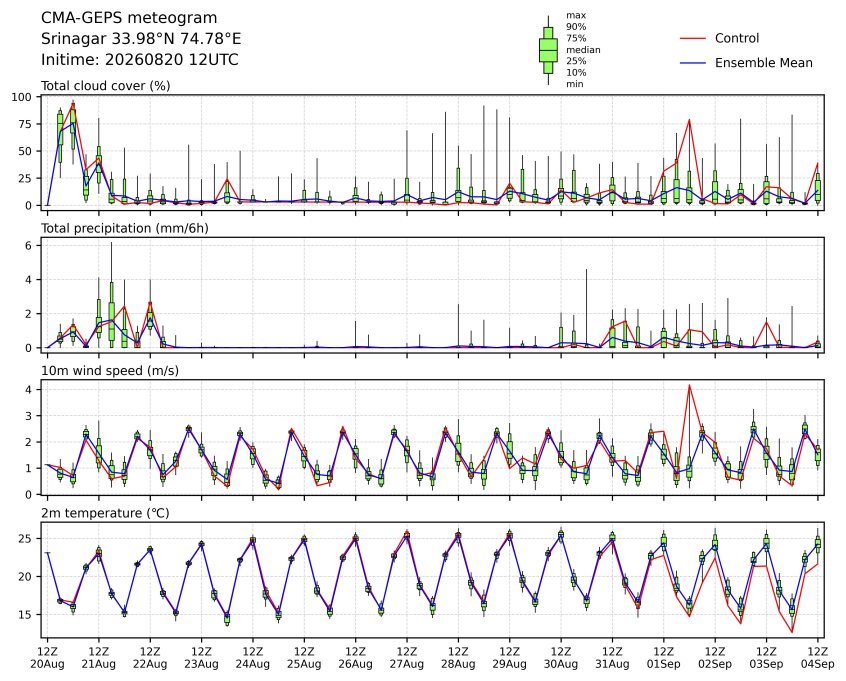Click the Total precipitation panel title
846x681 pixels.
coord(125,228)
